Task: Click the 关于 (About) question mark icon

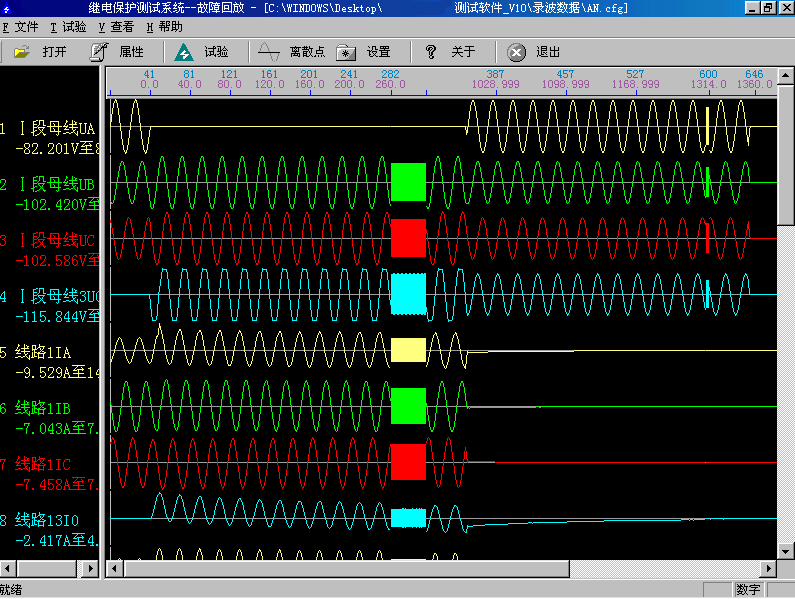Action: [x=431, y=52]
